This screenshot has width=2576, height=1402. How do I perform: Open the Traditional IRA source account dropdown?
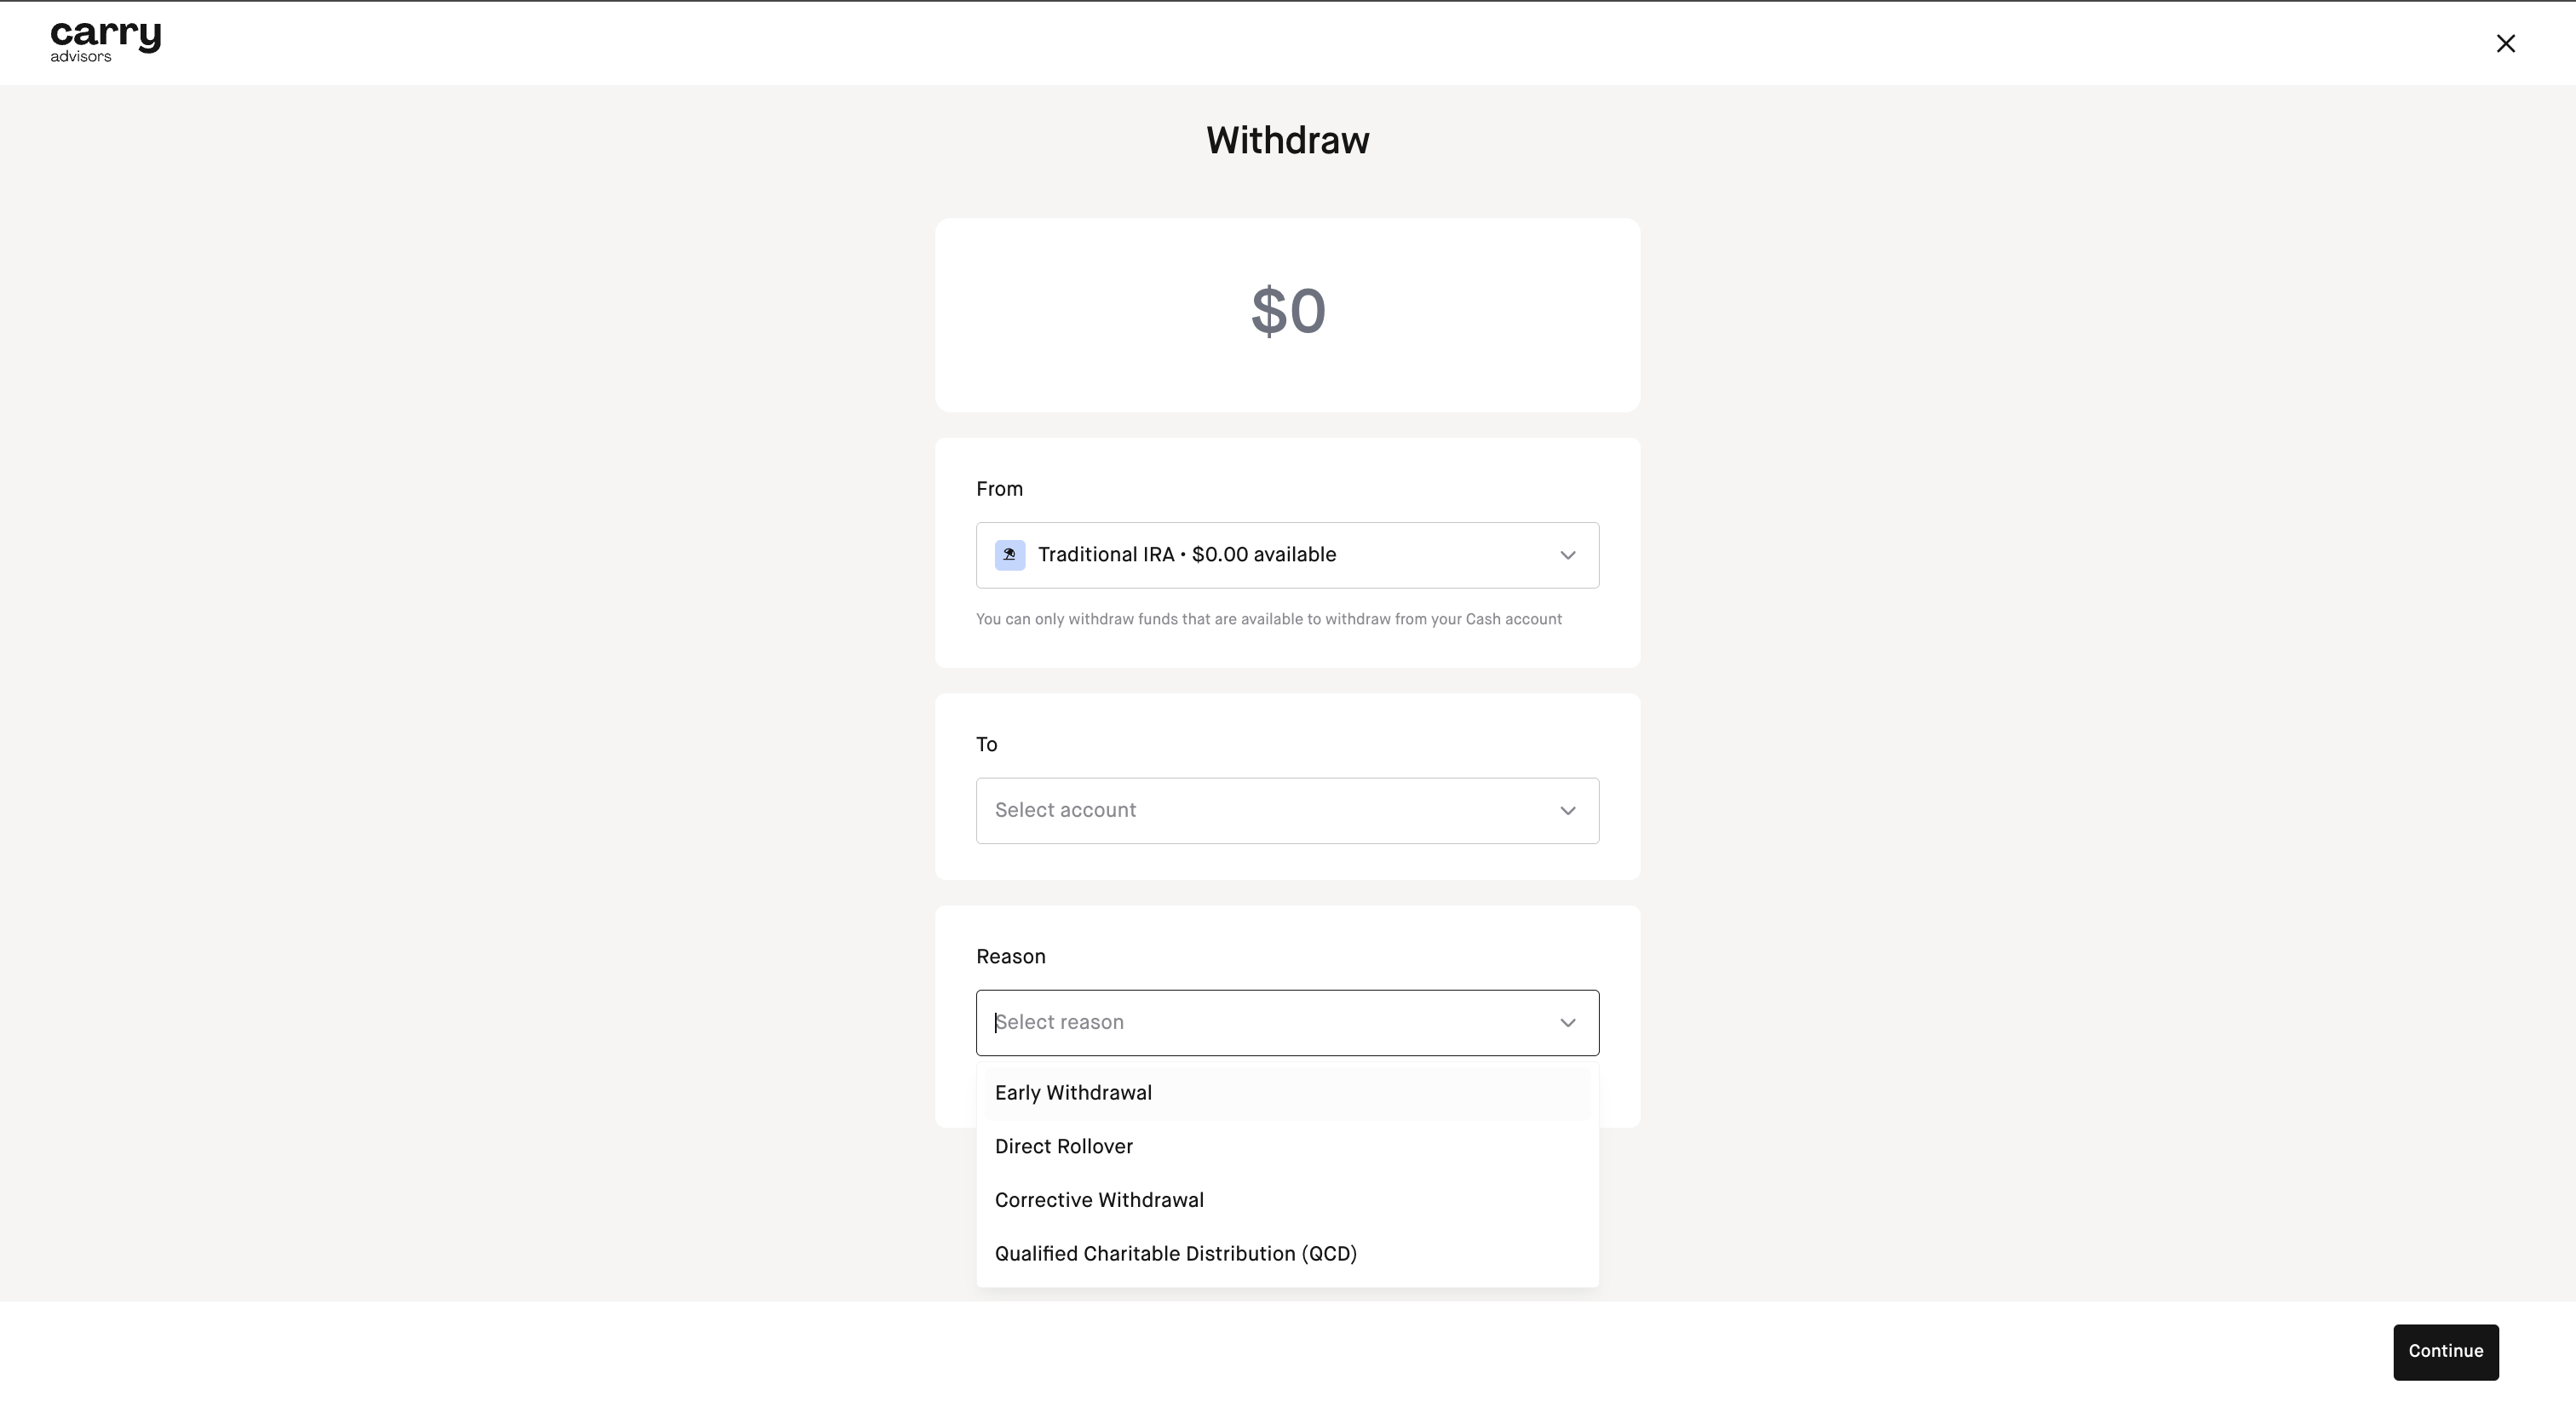coord(1286,555)
